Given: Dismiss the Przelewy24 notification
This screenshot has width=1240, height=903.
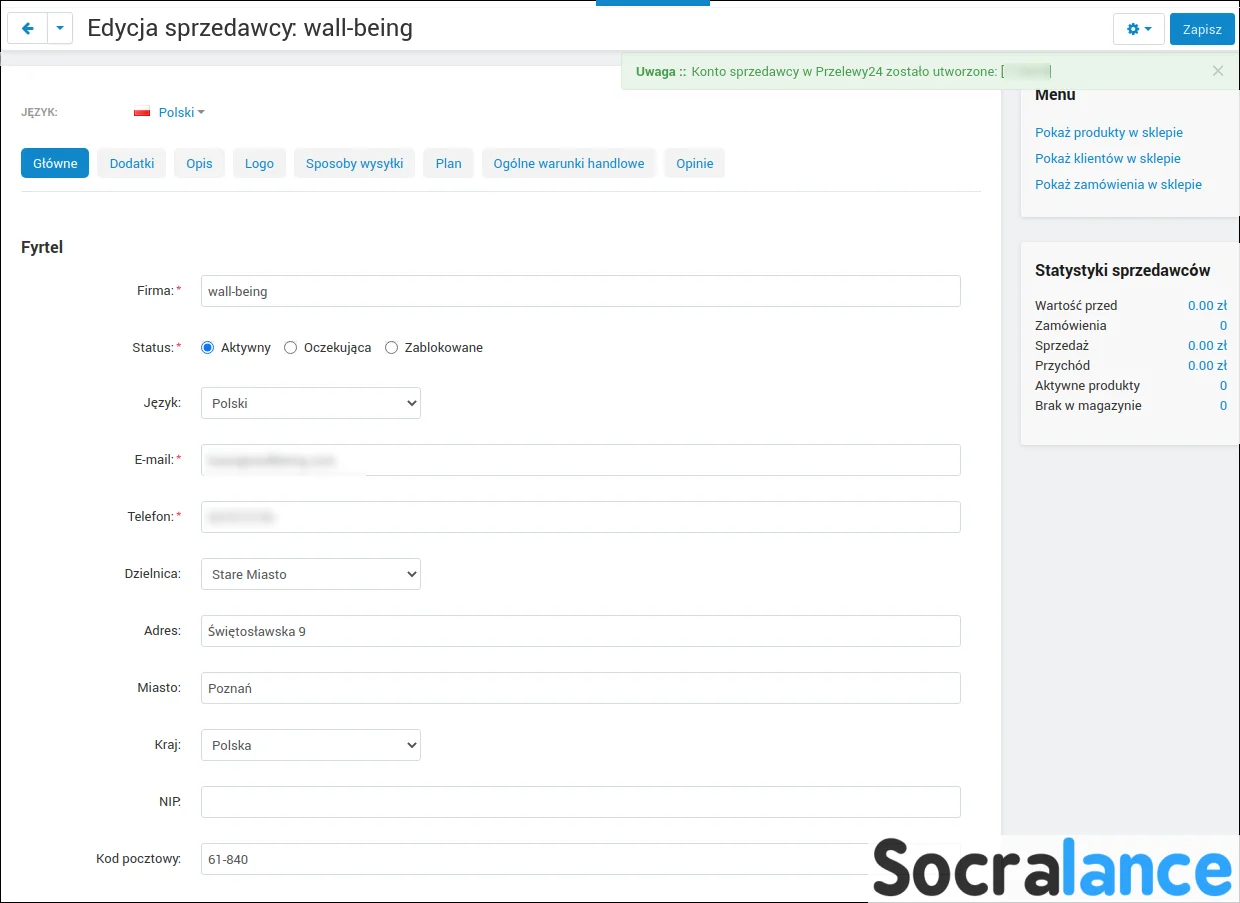Looking at the screenshot, I should (1217, 71).
